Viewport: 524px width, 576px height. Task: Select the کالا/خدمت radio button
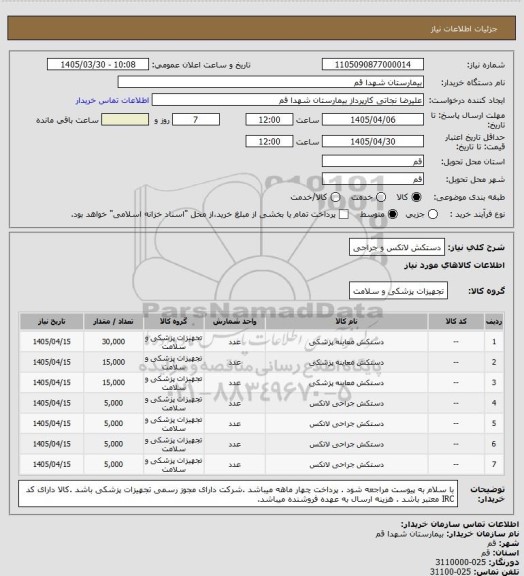coord(335,197)
